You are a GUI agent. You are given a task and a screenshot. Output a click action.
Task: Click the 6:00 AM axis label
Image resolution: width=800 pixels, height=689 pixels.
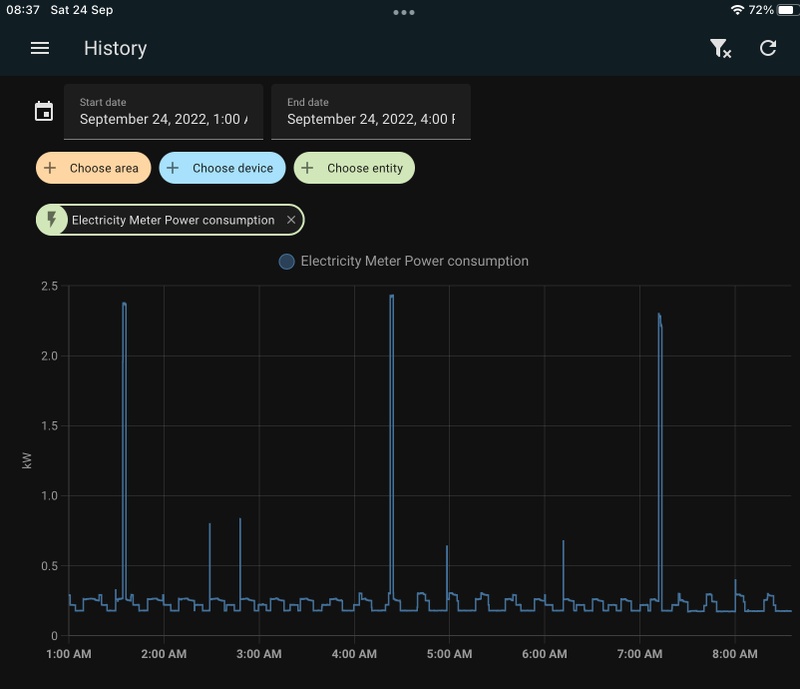[544, 654]
